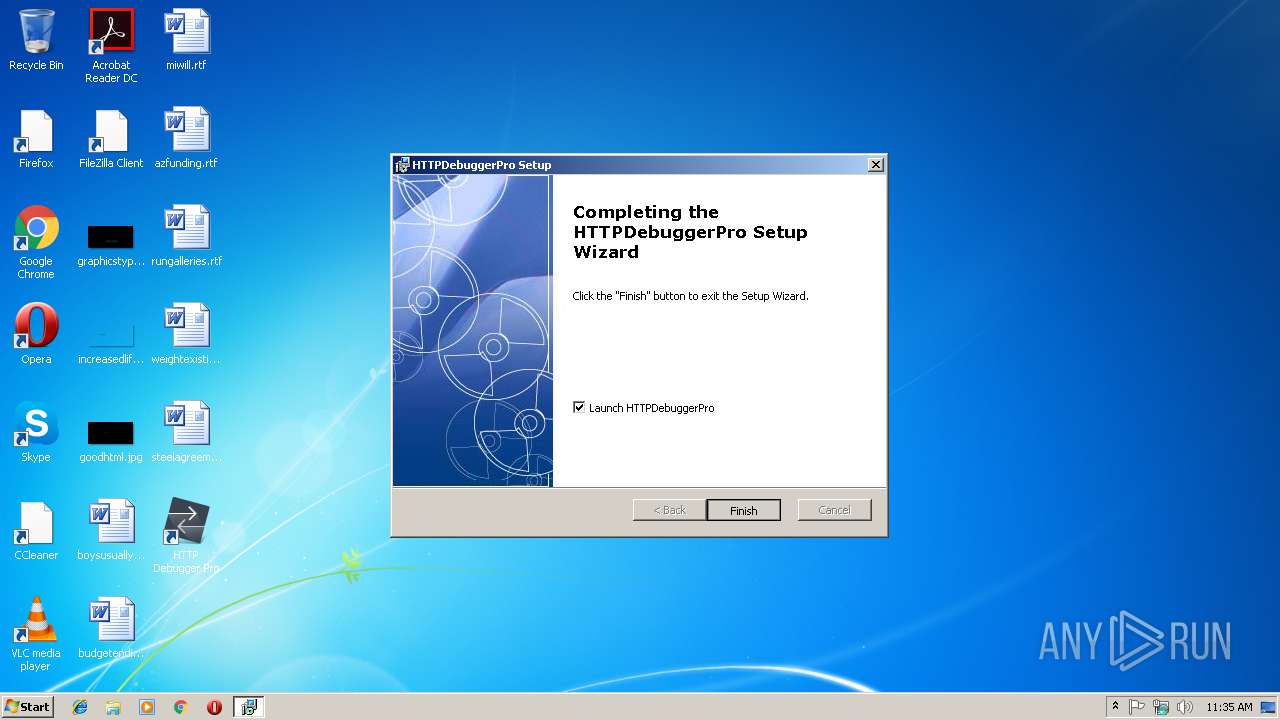Open Windows Explorer from taskbar
1280x720 pixels.
click(x=113, y=707)
